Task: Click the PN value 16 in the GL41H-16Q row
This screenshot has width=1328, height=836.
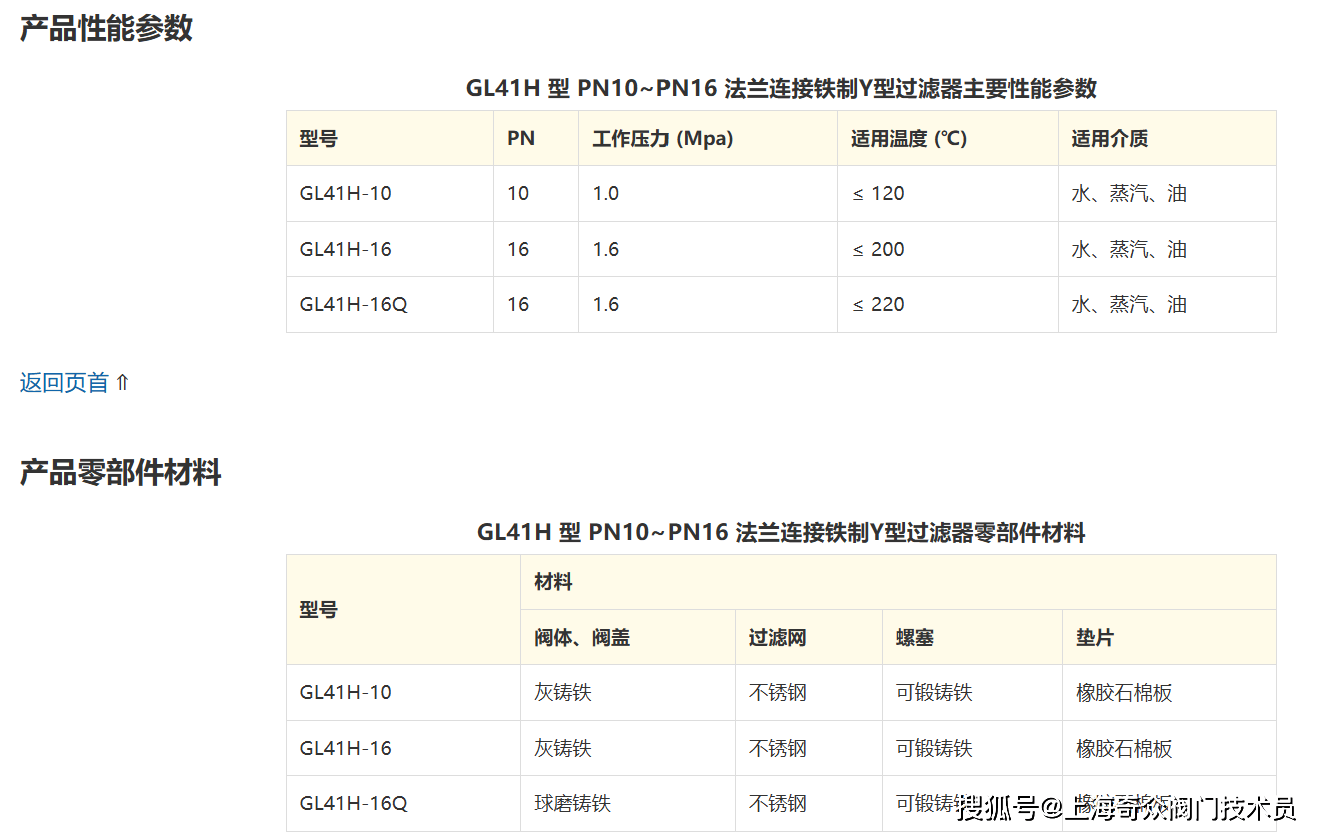Action: [x=518, y=304]
